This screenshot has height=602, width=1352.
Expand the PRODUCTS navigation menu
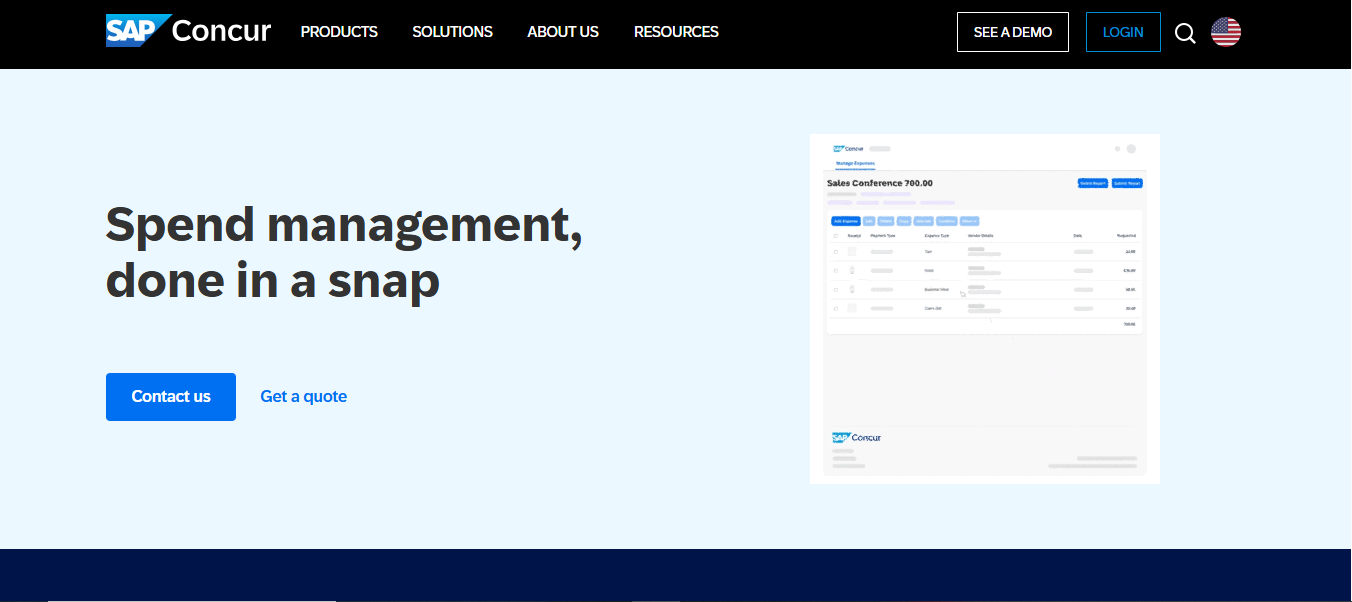(339, 32)
